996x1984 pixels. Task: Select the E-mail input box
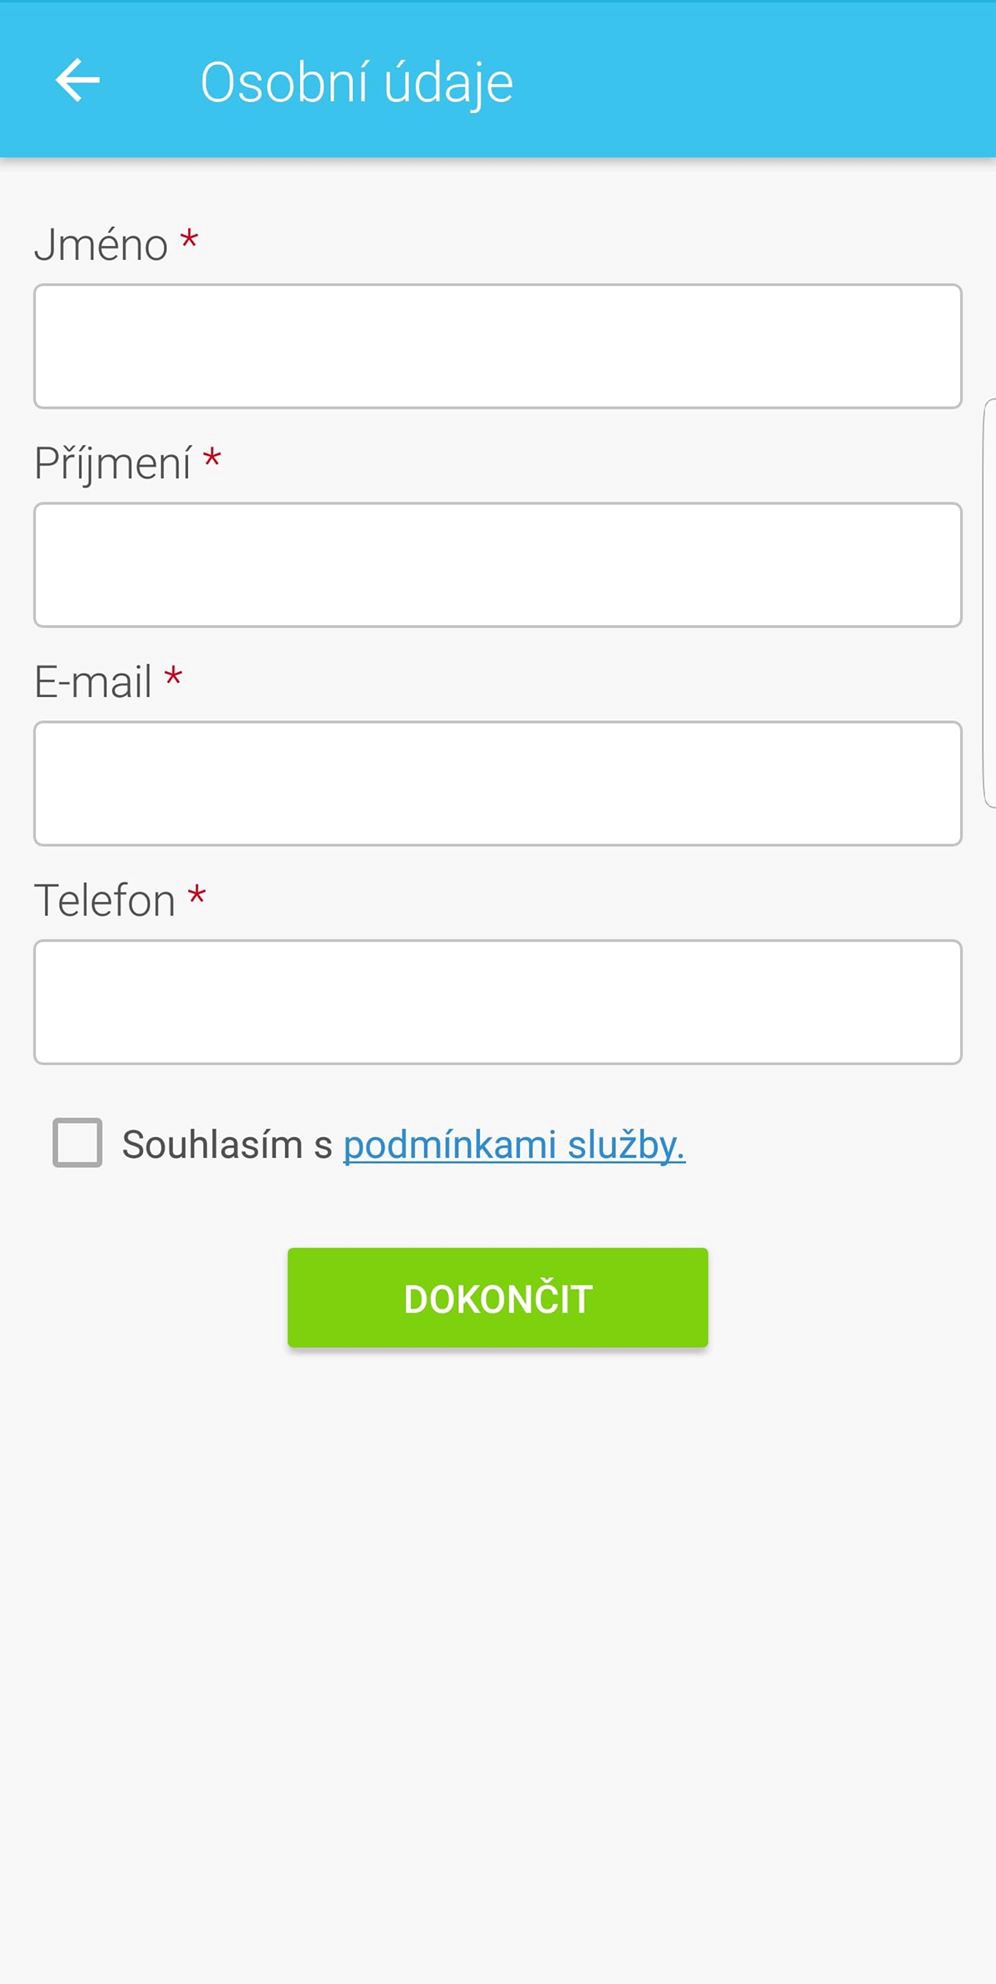(x=498, y=783)
